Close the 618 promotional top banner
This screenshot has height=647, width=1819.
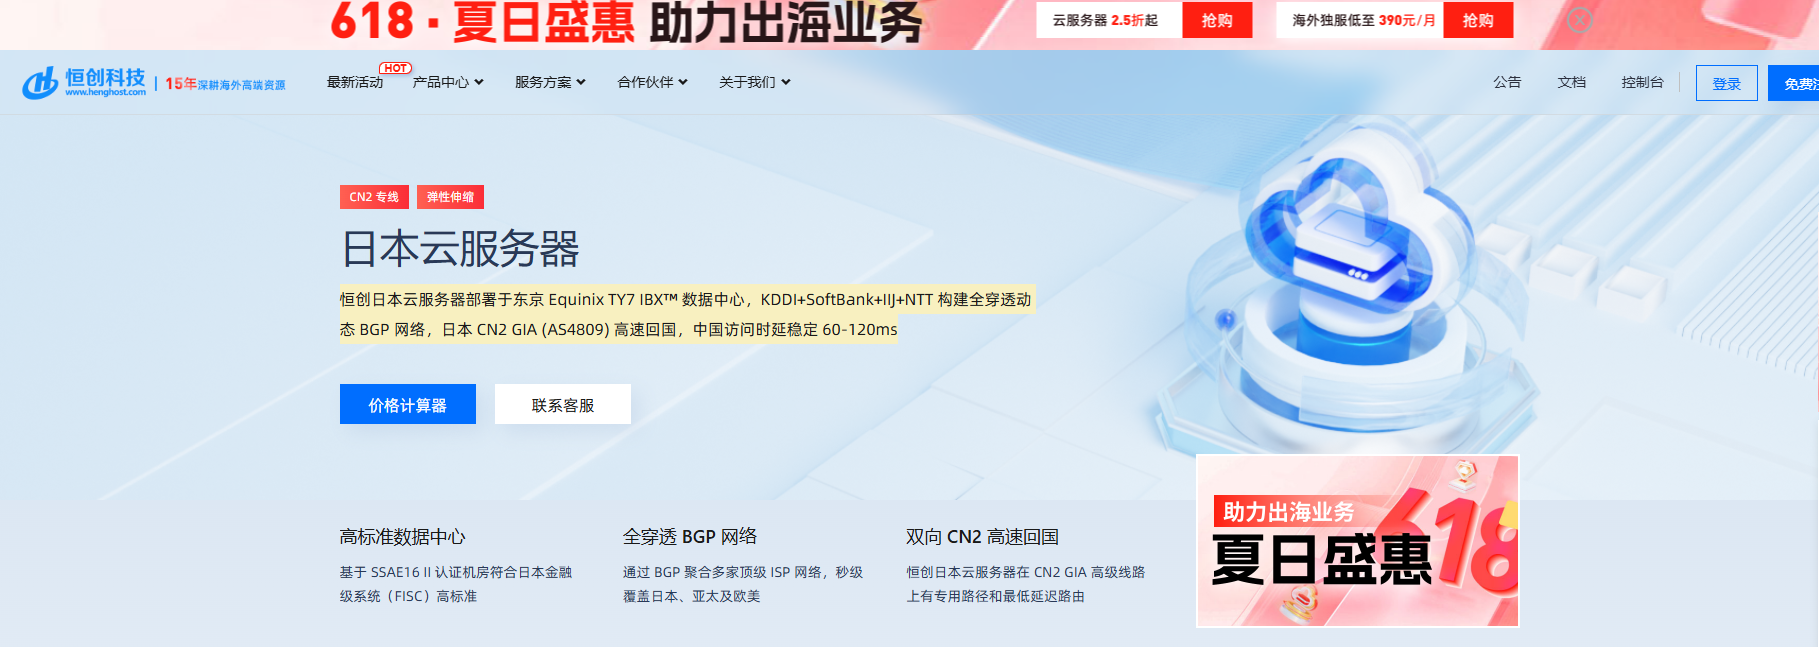pyautogui.click(x=1580, y=19)
